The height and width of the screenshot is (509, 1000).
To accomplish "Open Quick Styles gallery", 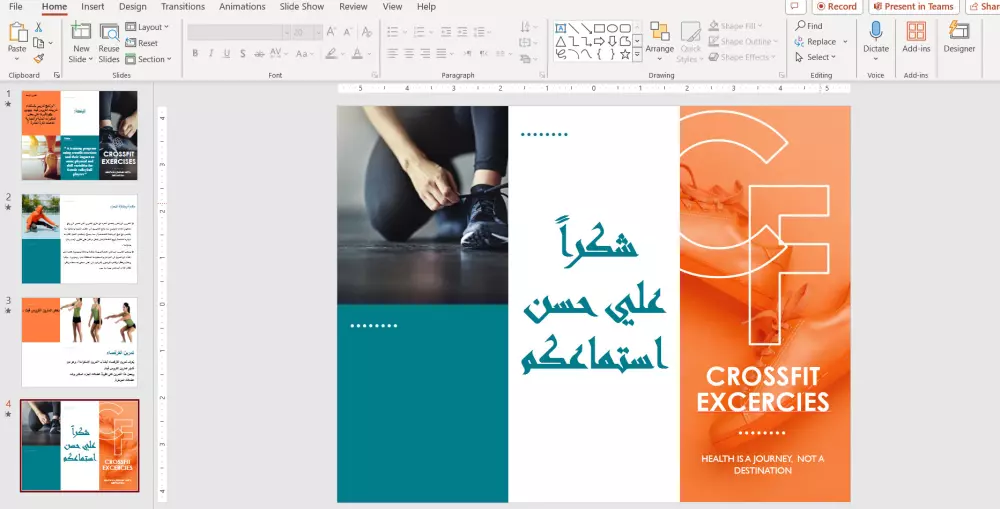I will (690, 42).
